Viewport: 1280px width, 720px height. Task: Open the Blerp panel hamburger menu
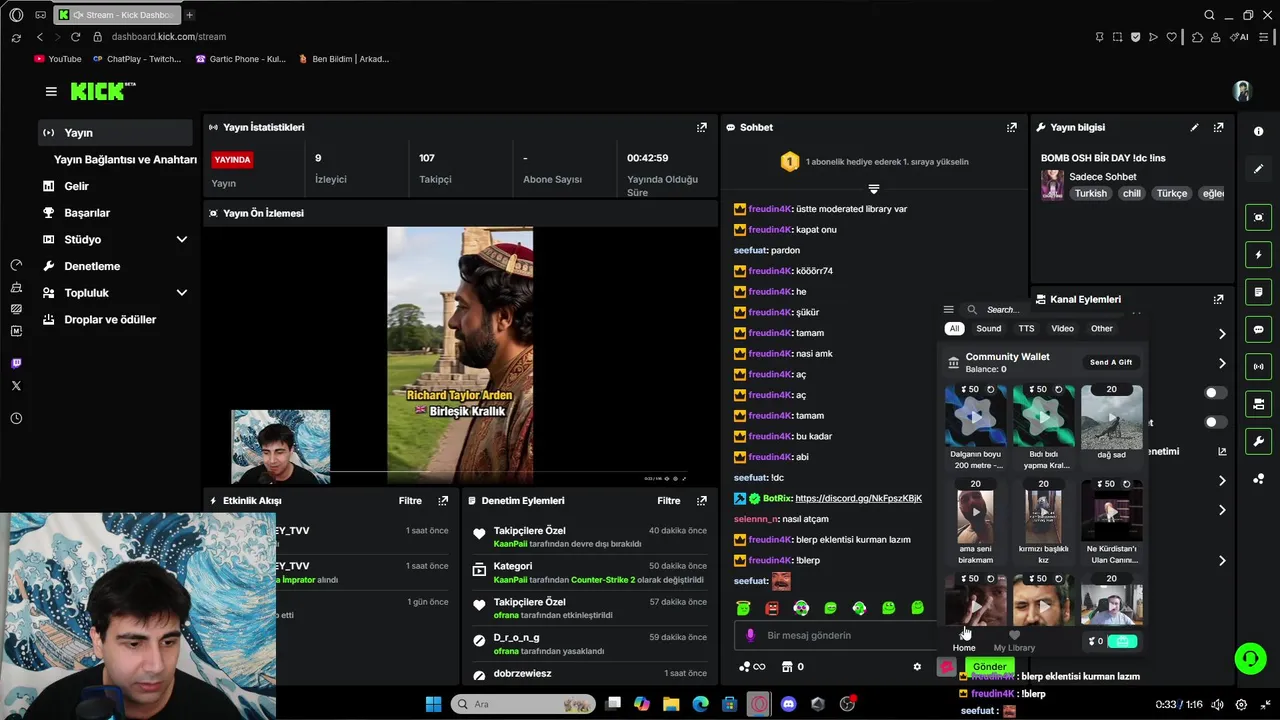(949, 310)
